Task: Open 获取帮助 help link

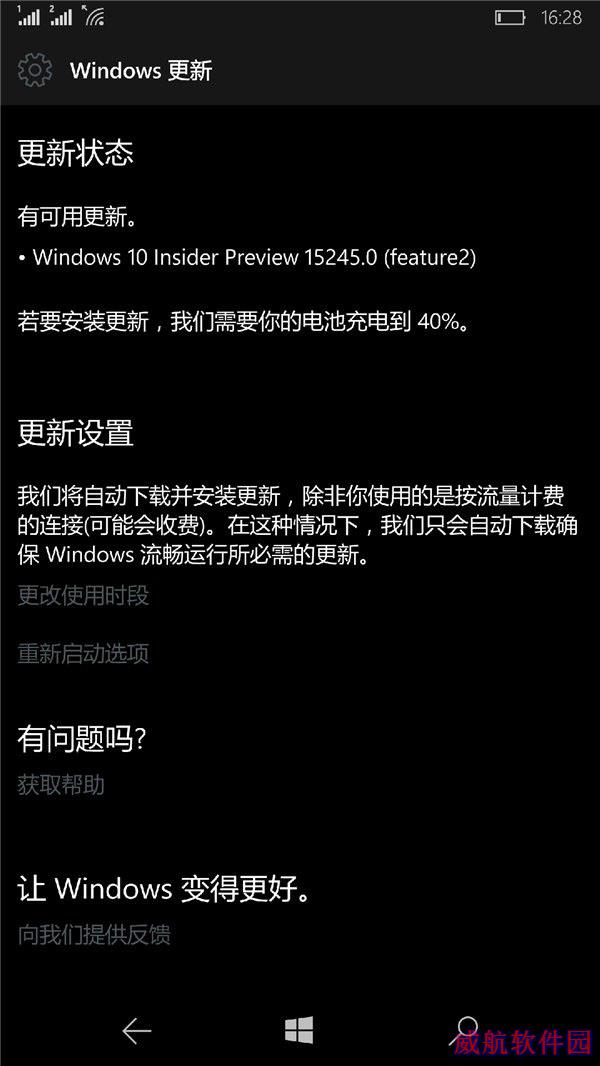Action: pos(61,785)
